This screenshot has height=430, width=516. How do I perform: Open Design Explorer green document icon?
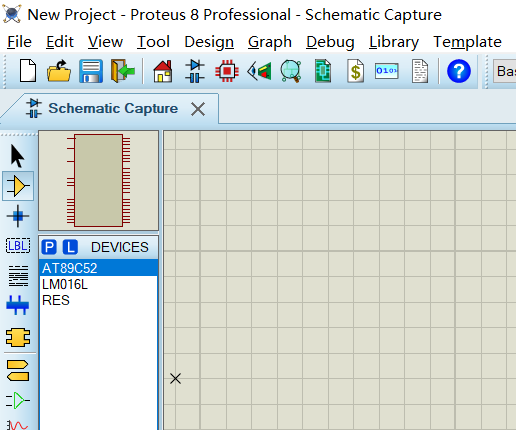pyautogui.click(x=323, y=71)
